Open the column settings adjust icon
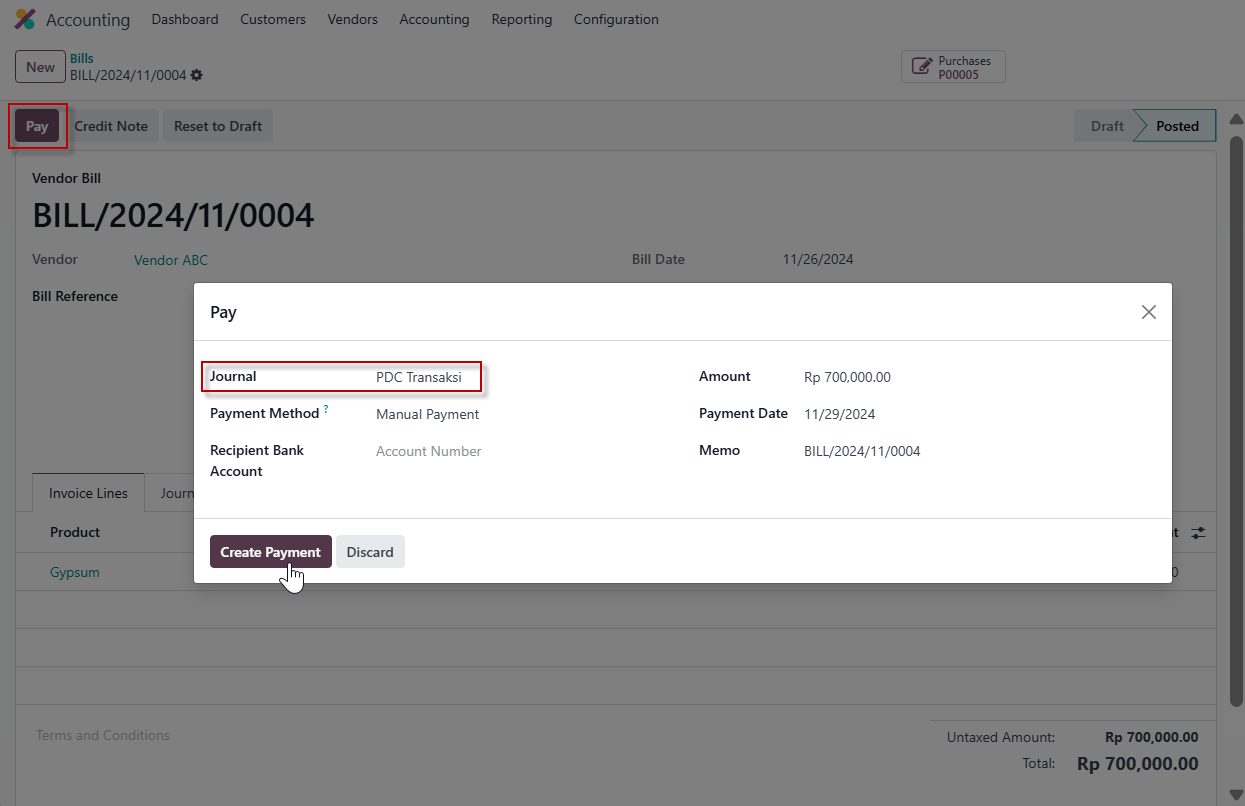Screen dimensions: 1245x806 coord(1198,533)
